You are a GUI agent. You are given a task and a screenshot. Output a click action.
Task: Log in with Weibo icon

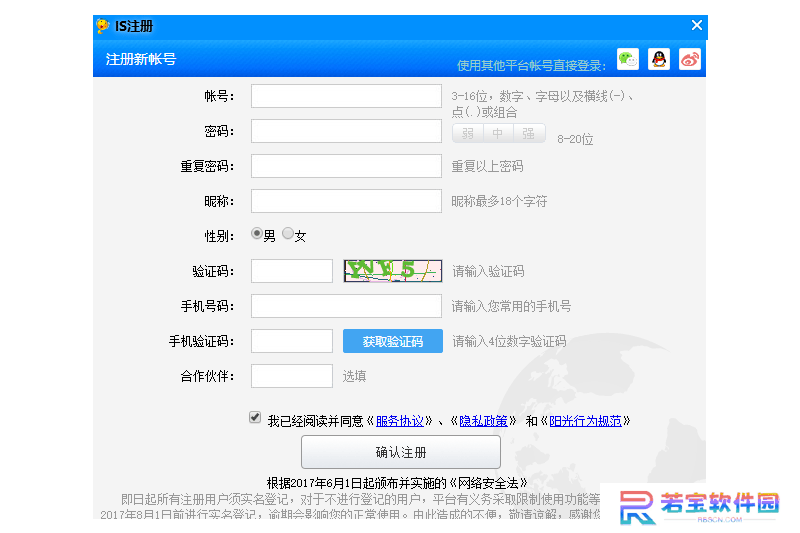690,59
